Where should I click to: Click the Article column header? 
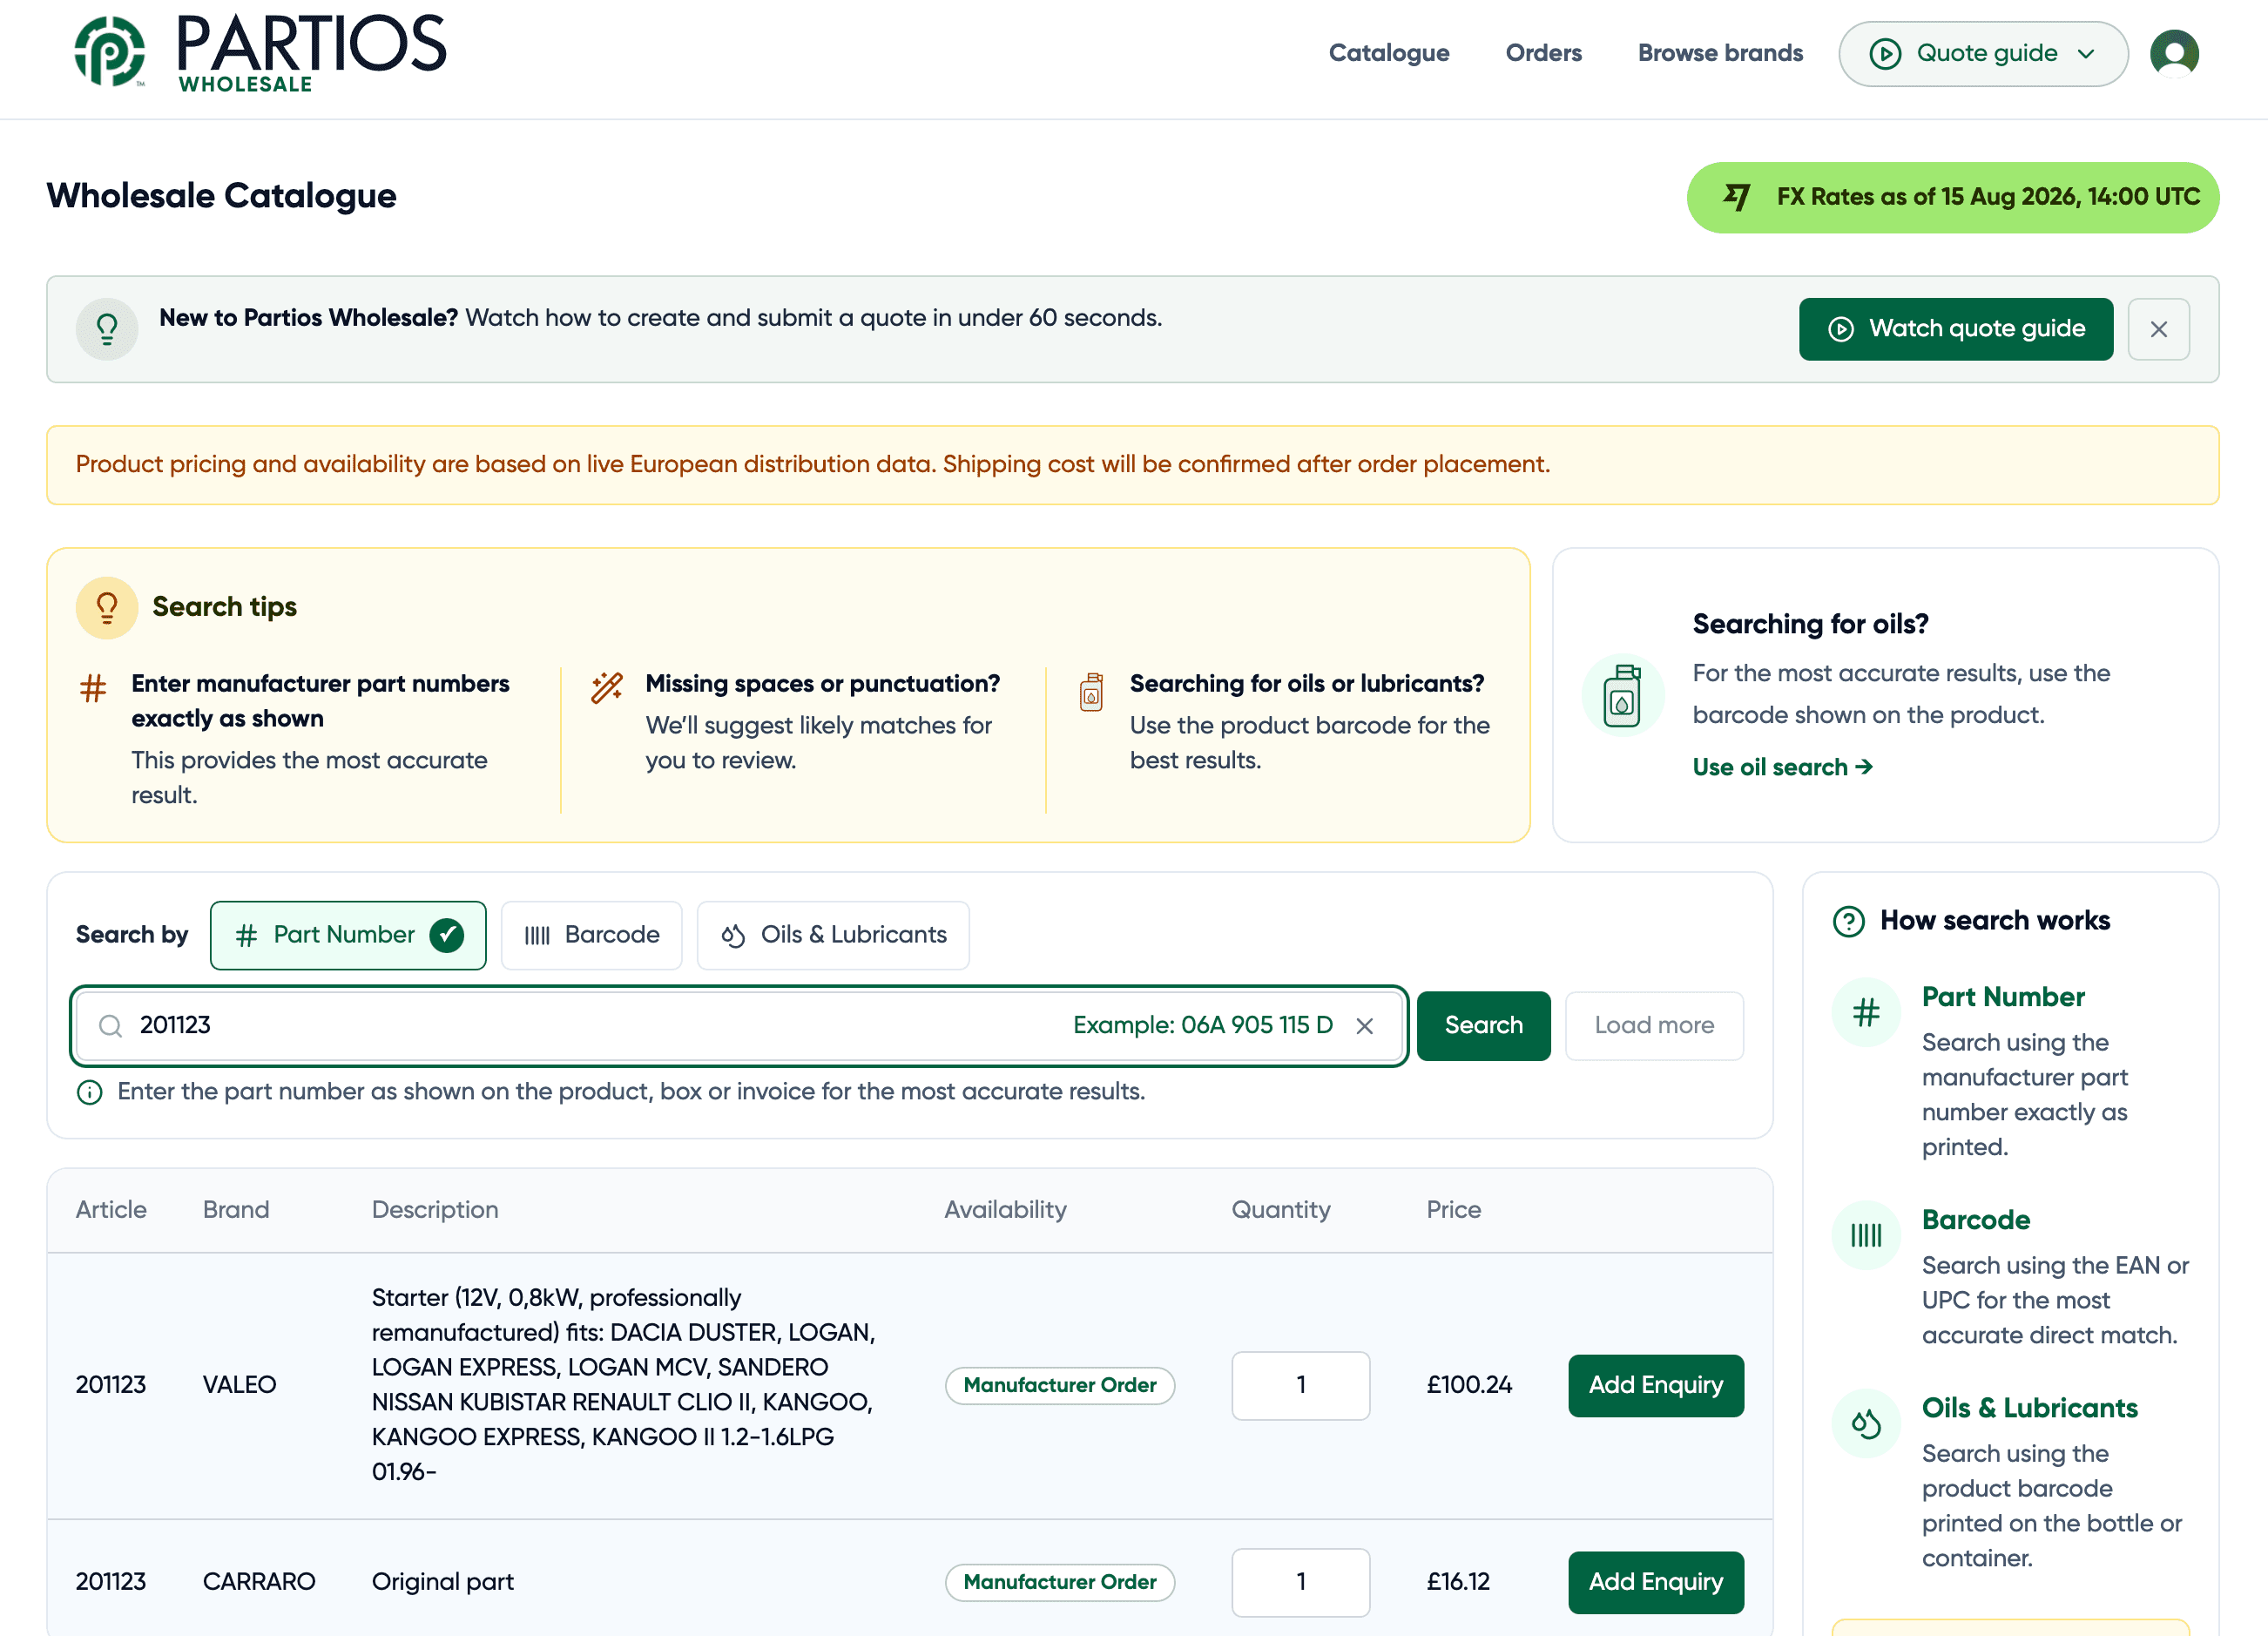click(111, 1210)
